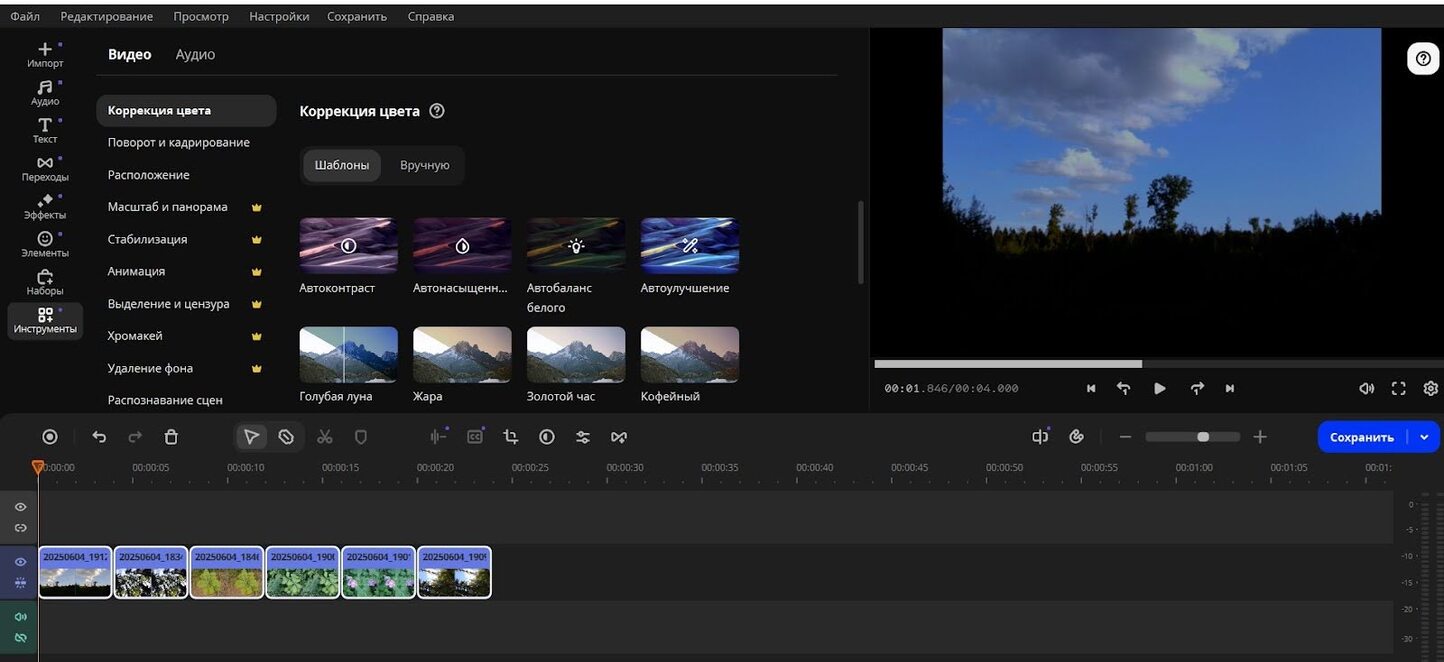Click the trash delete icon in the timeline toolbar
This screenshot has height=662, width=1444.
tap(171, 437)
